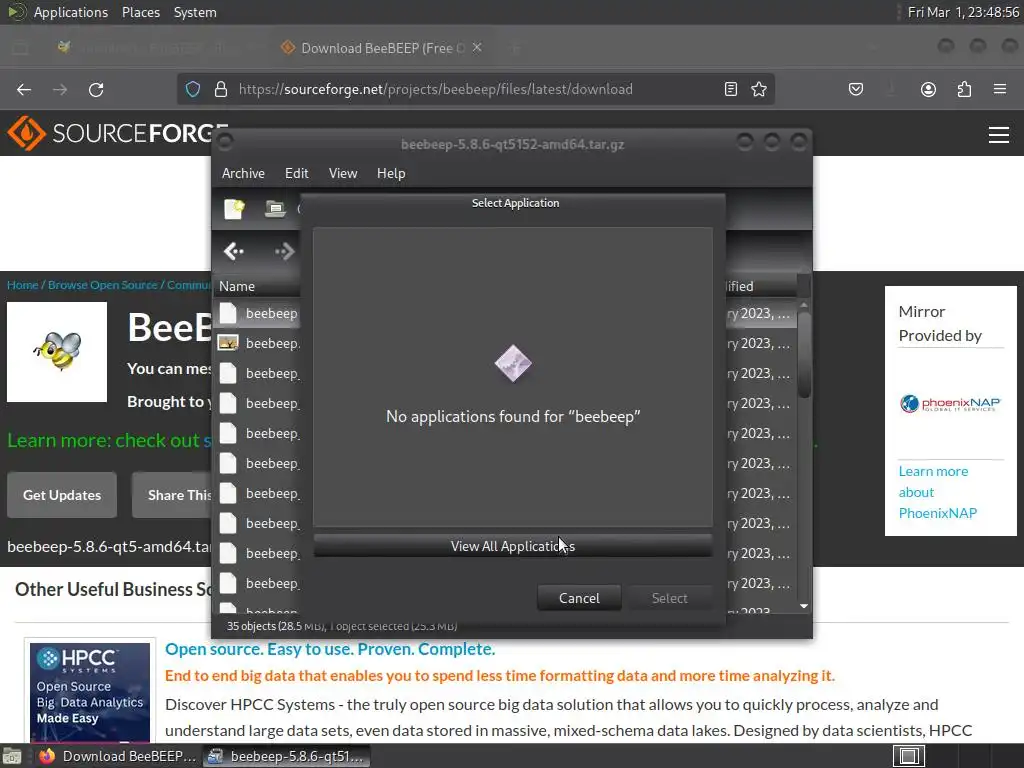Click the BeeBEEP bee logo image

tap(57, 352)
